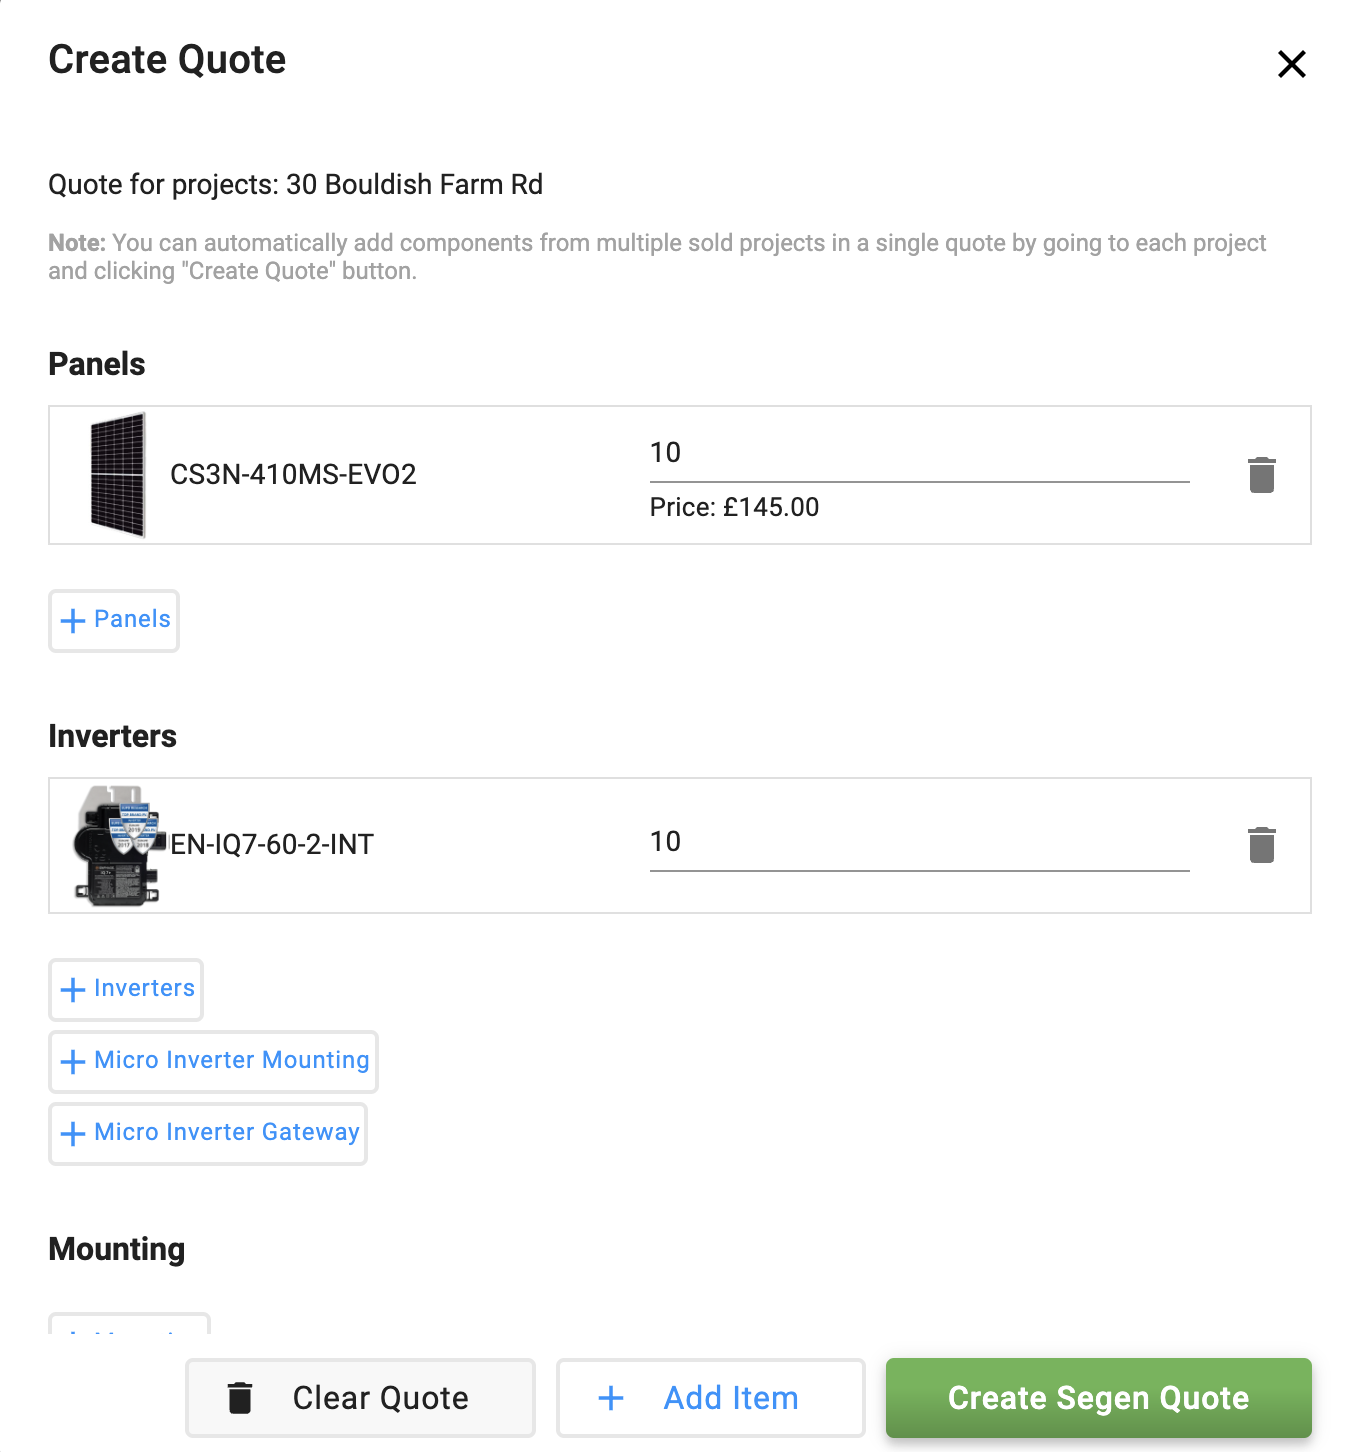The image size is (1356, 1452).
Task: Delete the EN-IQ7-60-2-INT inverter row
Action: 1262,845
